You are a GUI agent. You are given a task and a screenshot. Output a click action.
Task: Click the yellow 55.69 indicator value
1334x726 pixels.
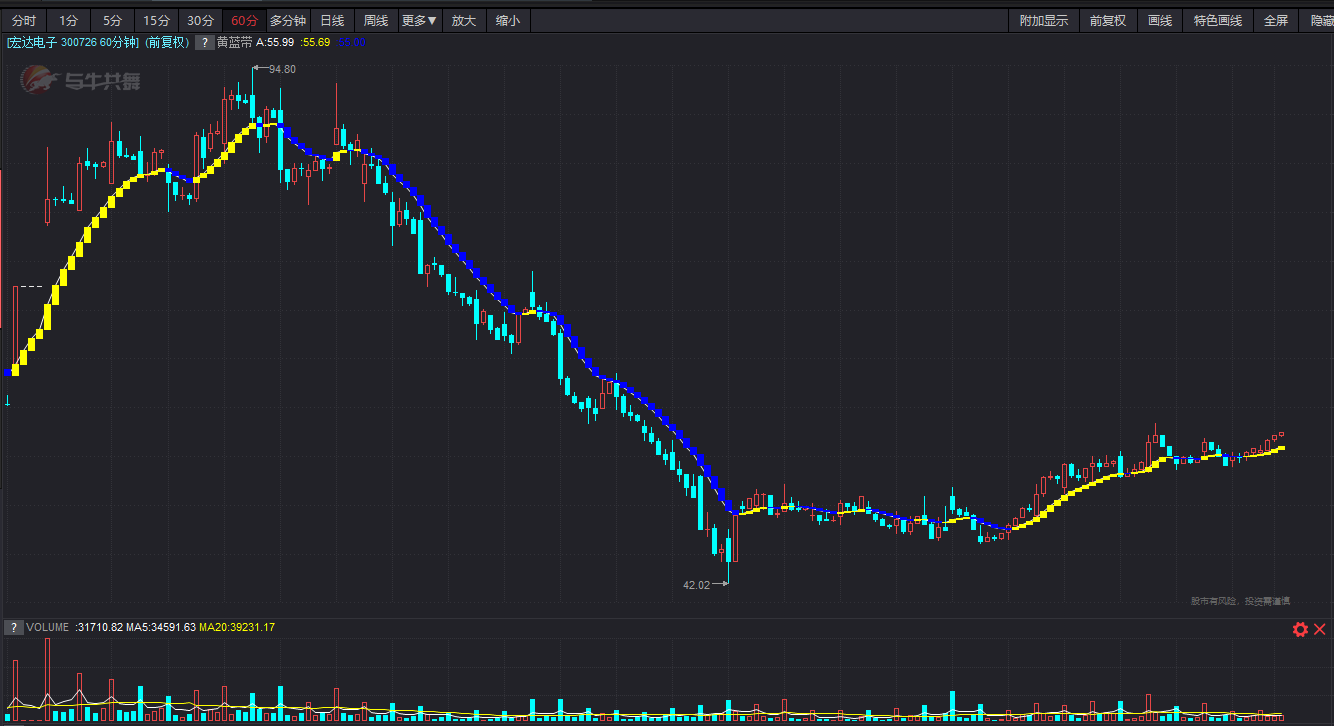316,42
